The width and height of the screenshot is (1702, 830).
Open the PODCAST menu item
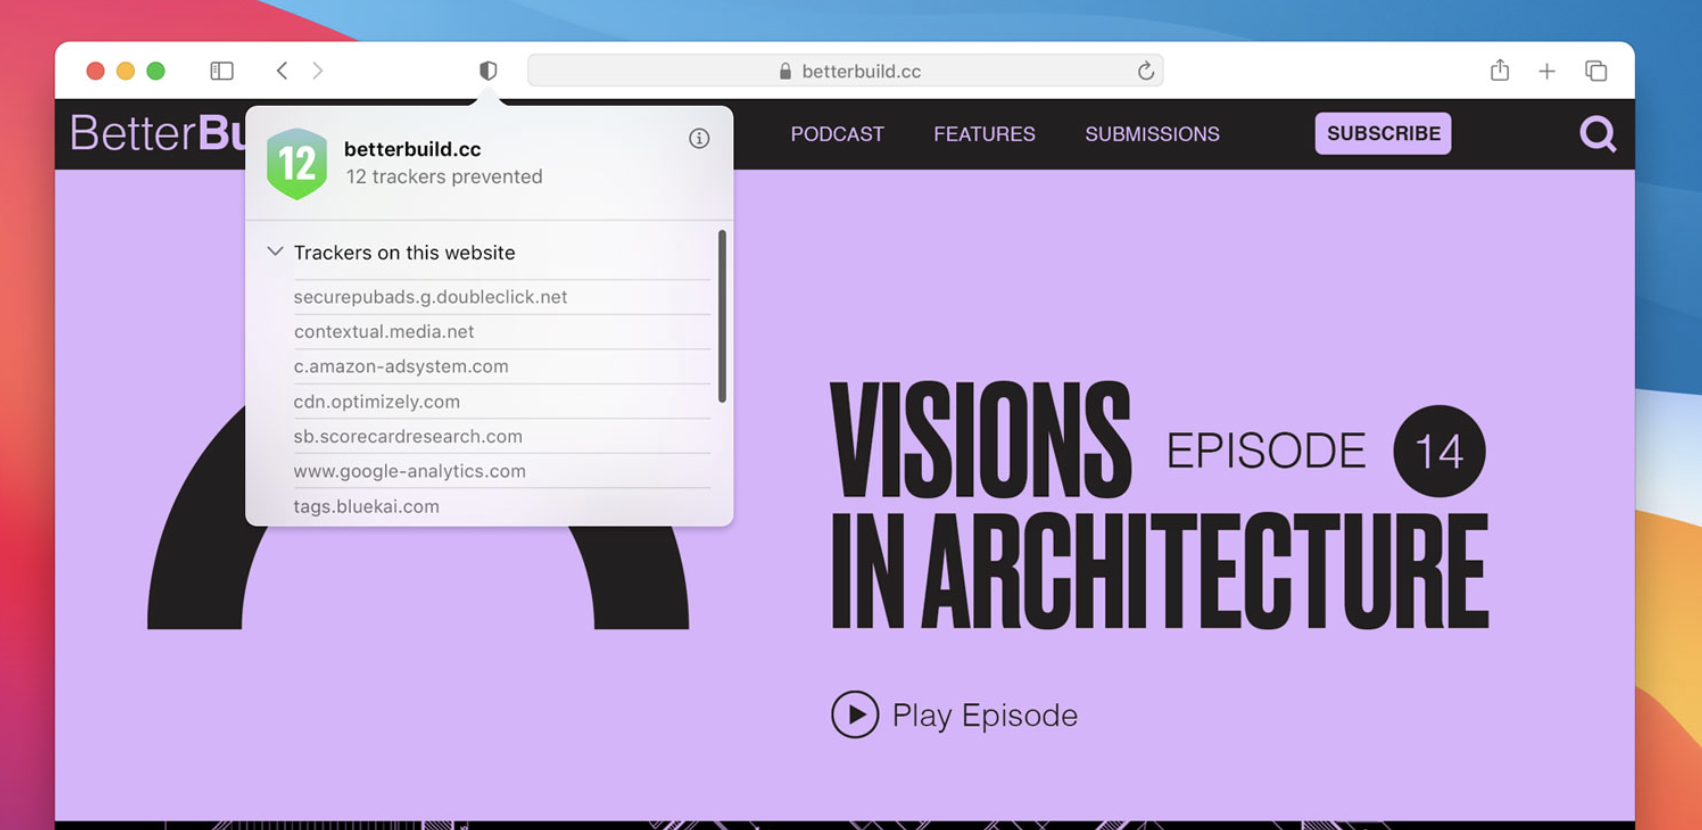[837, 134]
